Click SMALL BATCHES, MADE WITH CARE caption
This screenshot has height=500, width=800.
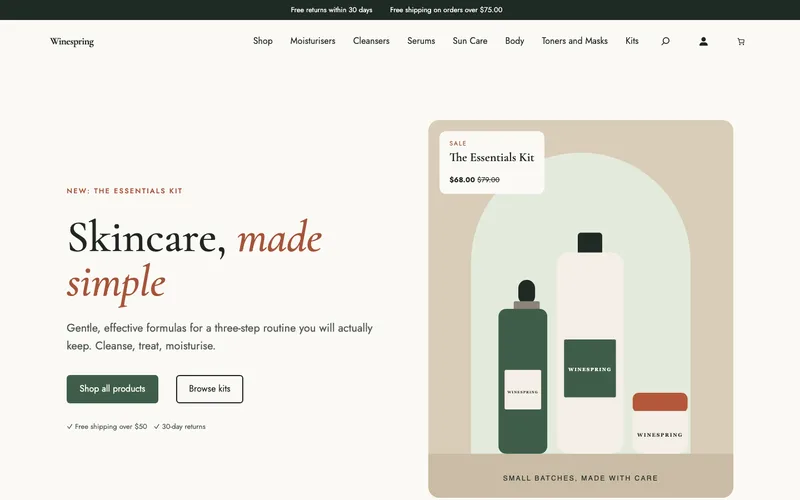pos(581,478)
